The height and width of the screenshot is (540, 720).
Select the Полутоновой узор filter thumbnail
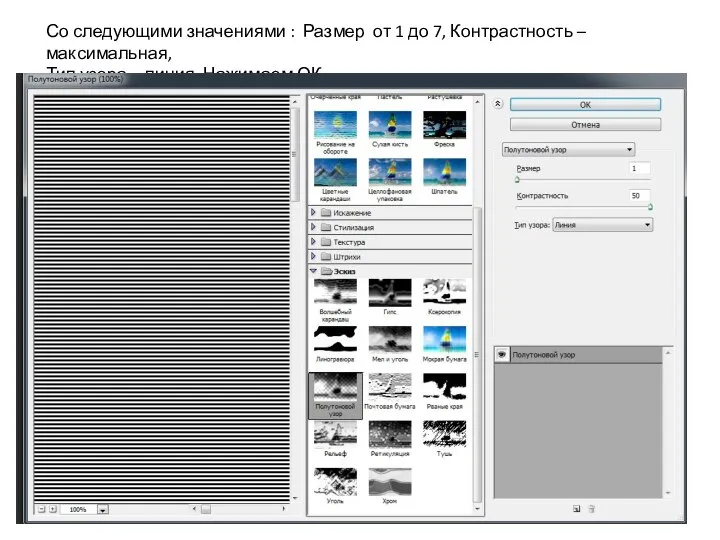pyautogui.click(x=335, y=387)
